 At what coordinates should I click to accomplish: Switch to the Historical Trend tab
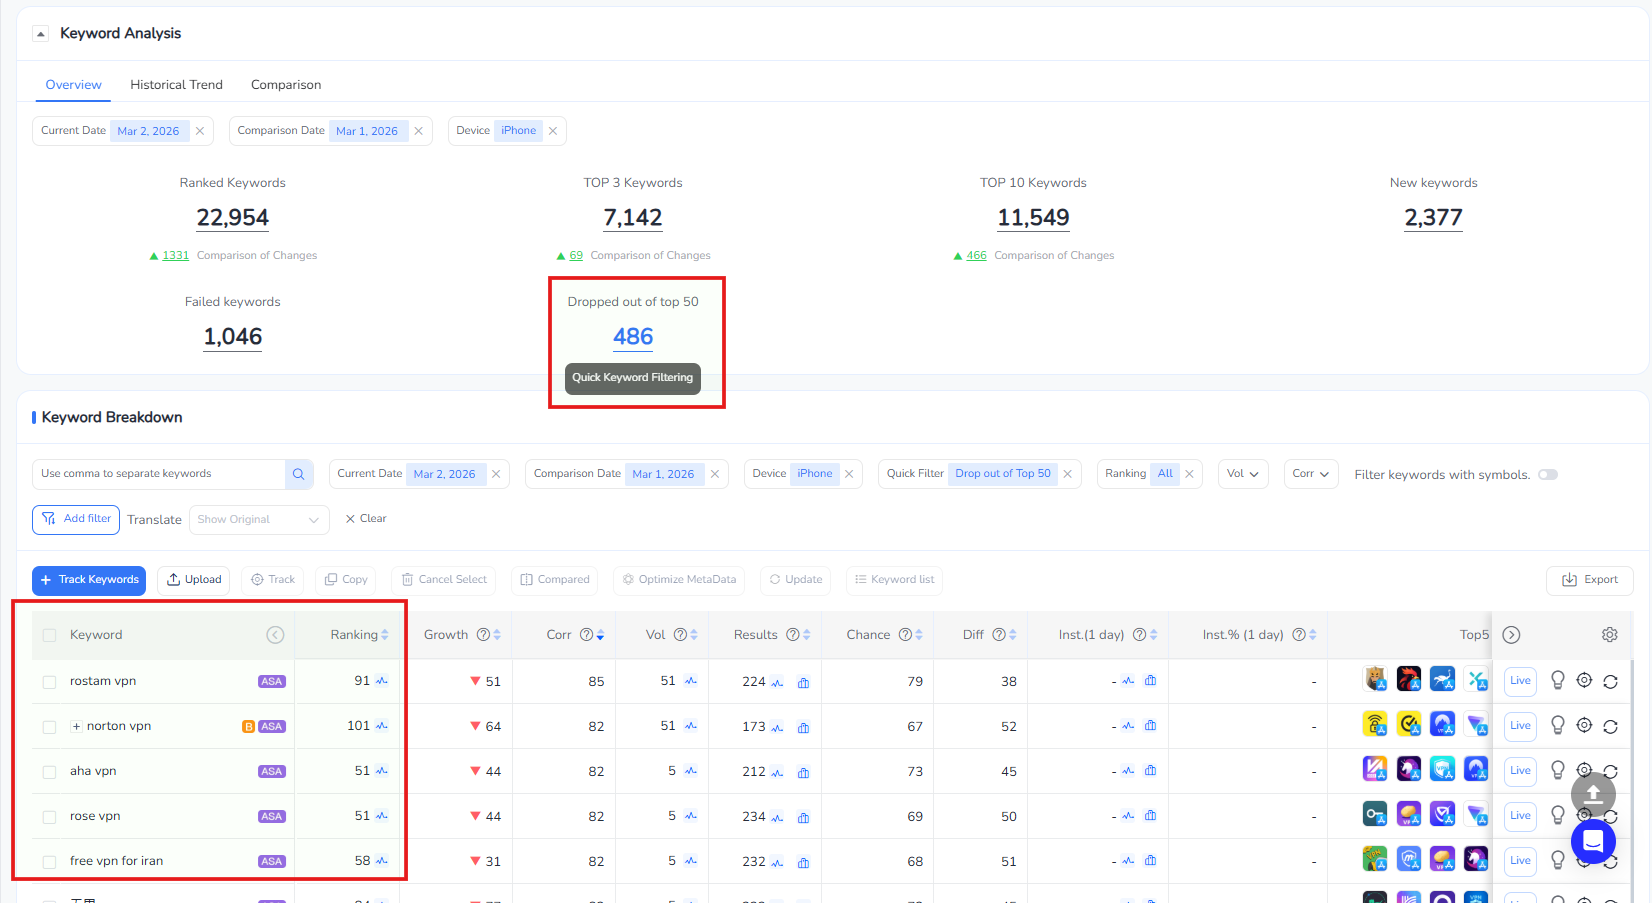click(176, 85)
